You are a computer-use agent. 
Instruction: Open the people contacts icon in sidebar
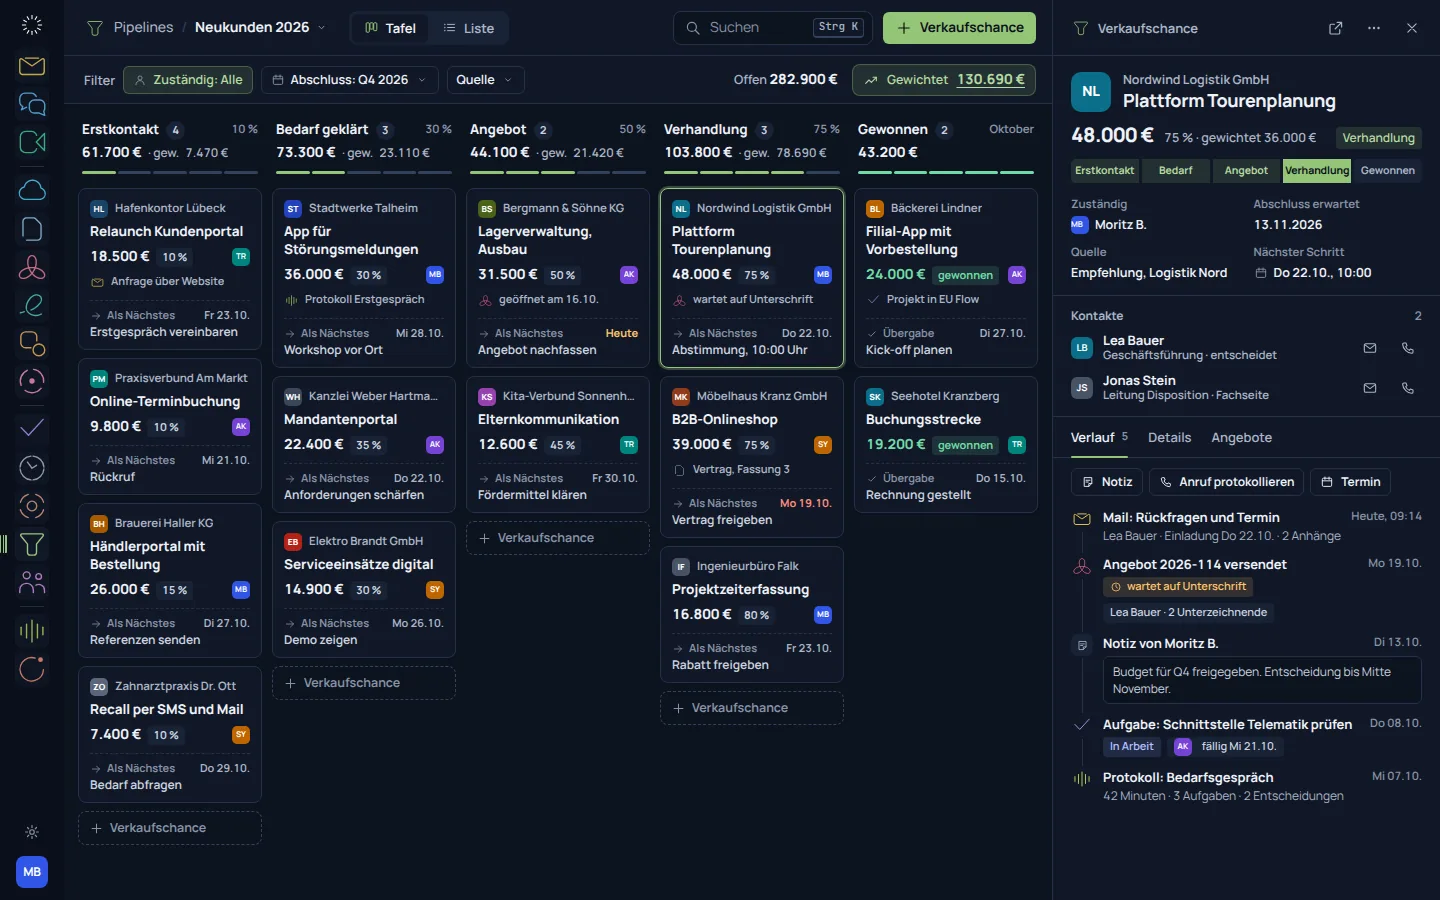pos(32,583)
